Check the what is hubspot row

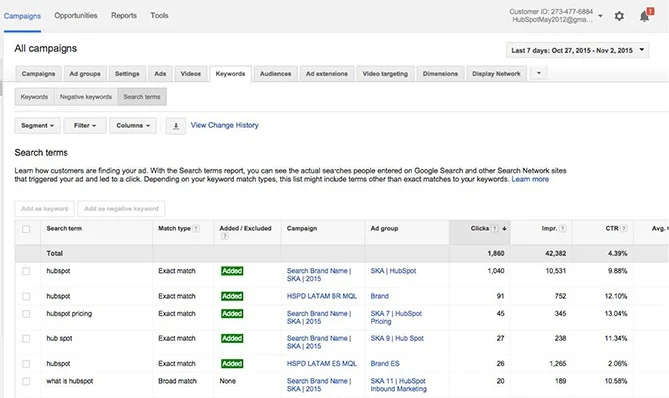[26, 381]
